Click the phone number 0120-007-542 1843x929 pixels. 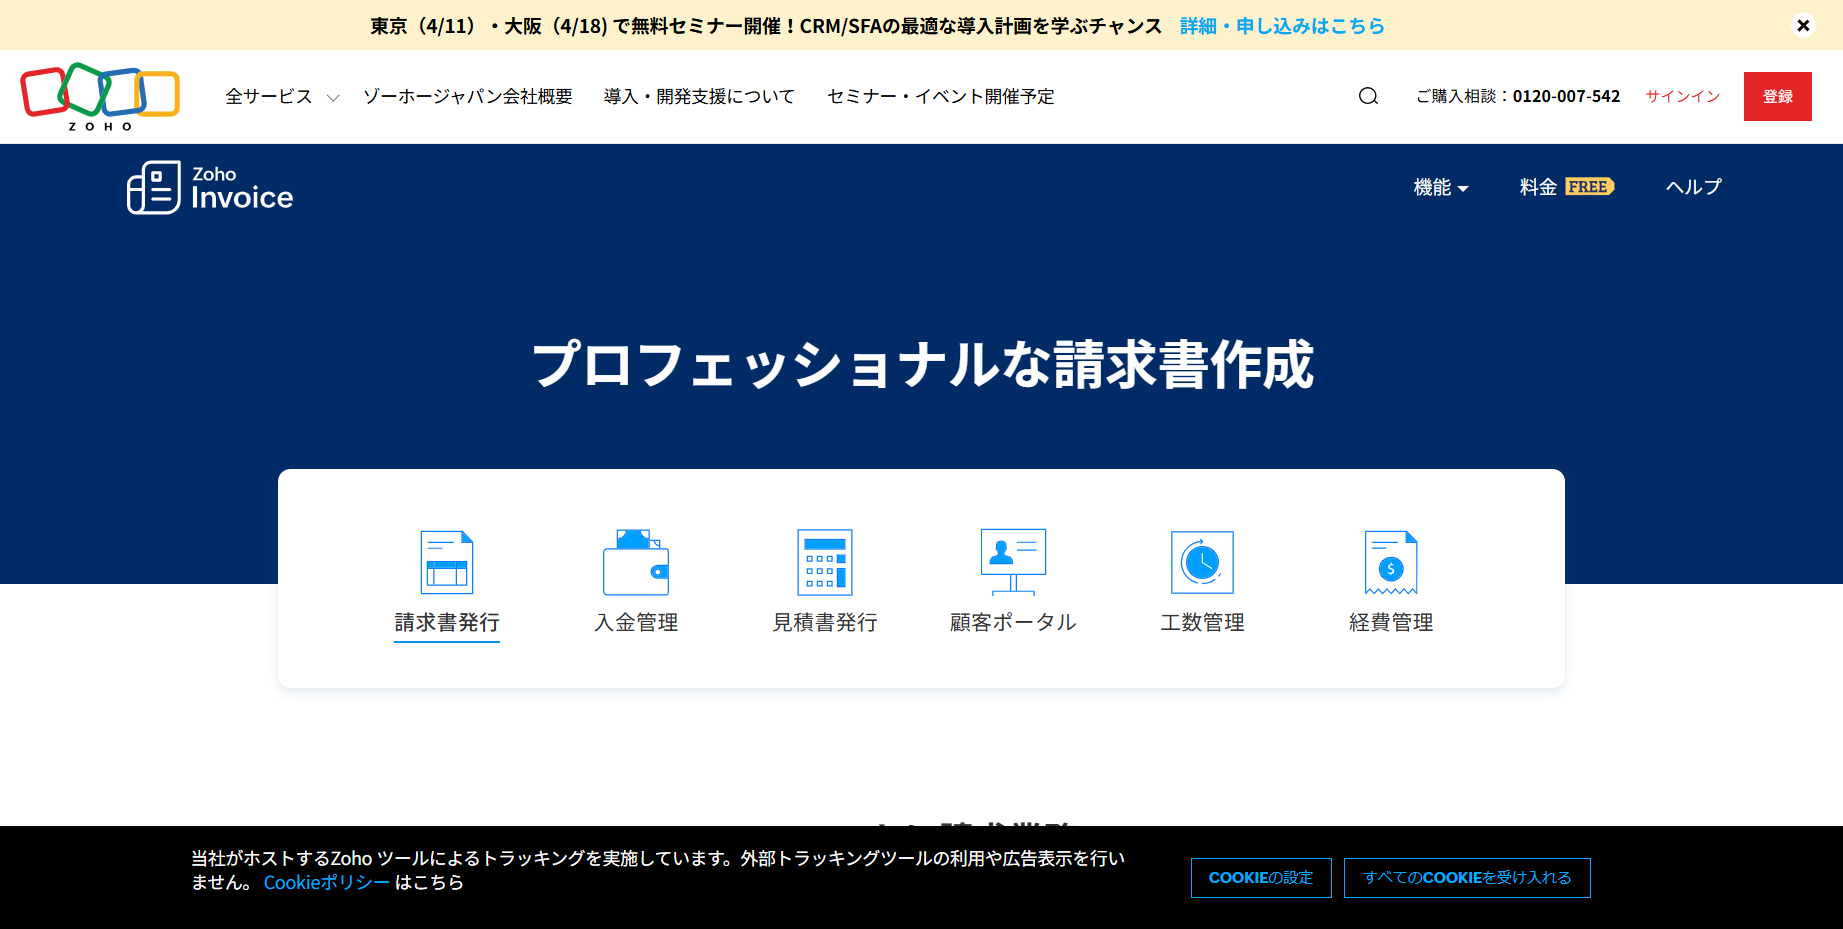click(x=1566, y=96)
